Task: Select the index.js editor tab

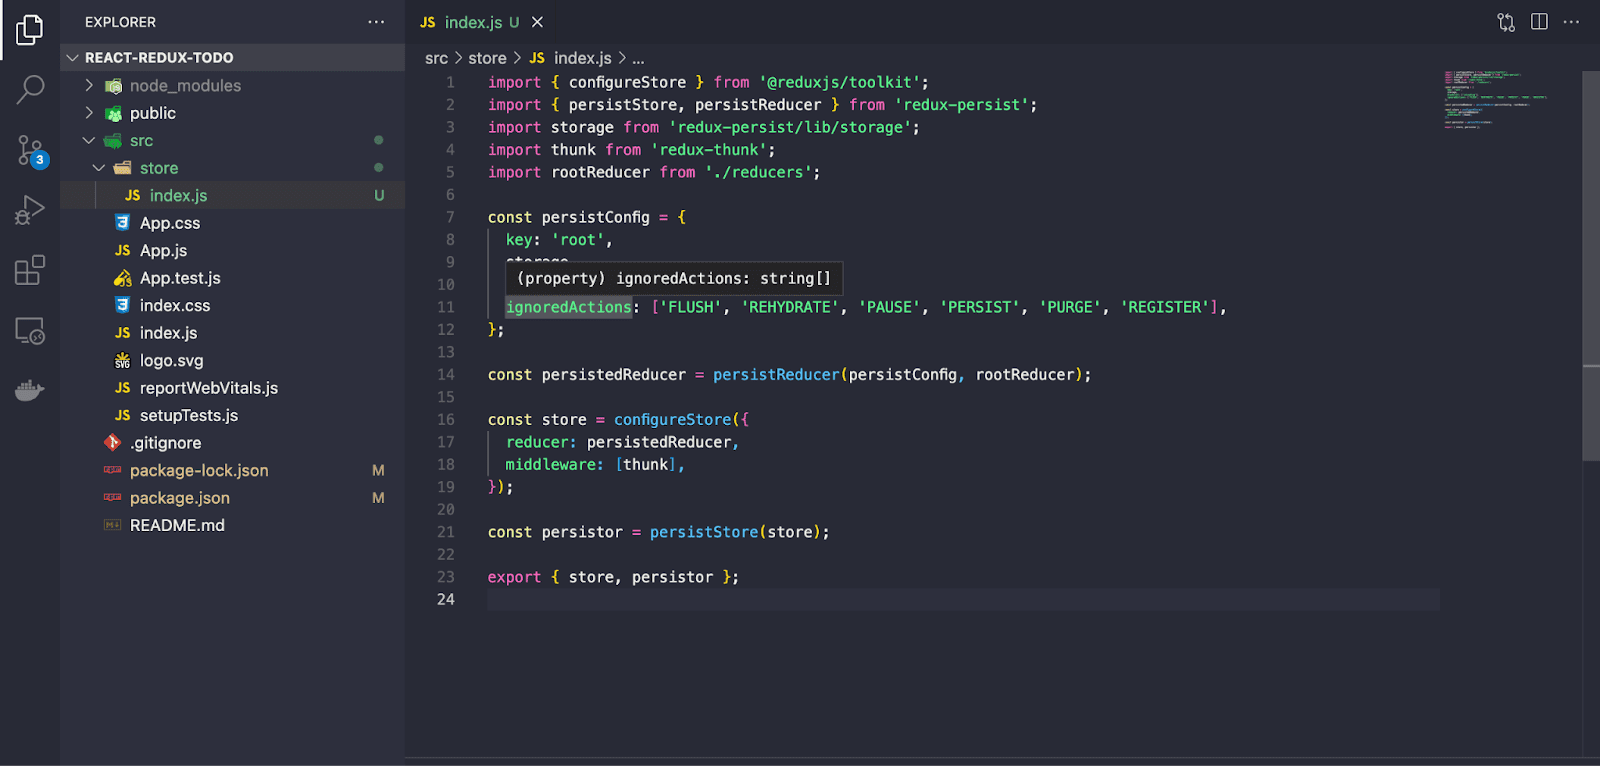Action: (482, 22)
